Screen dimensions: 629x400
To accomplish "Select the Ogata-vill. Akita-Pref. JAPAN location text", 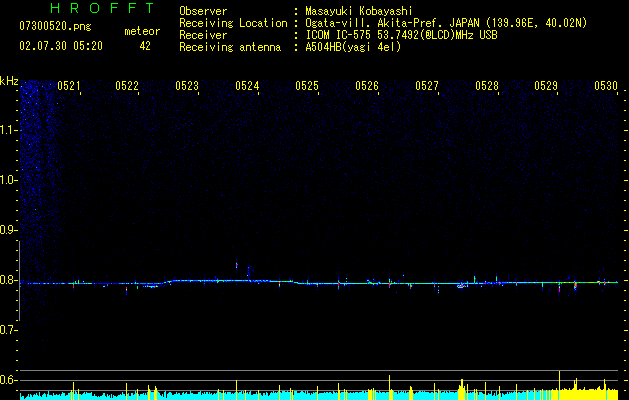I will click(446, 23).
